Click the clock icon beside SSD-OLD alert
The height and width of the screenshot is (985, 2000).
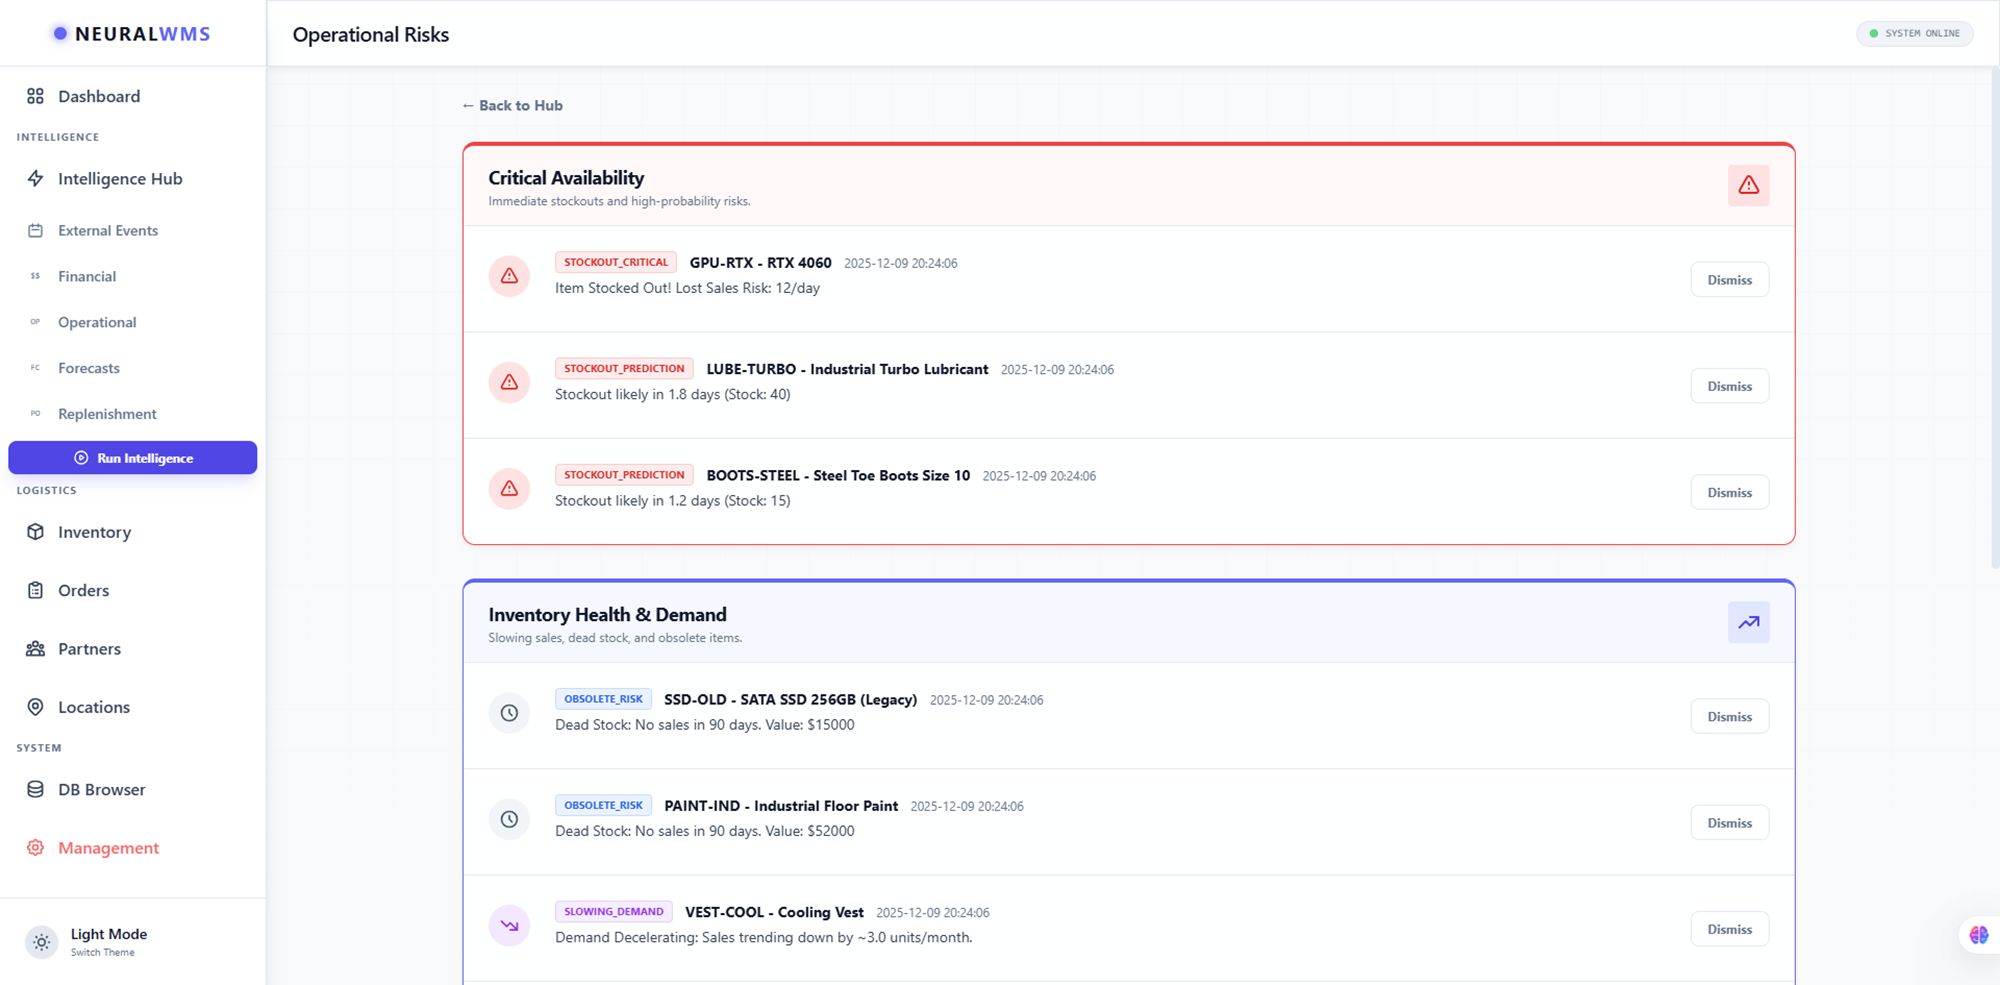pos(509,713)
